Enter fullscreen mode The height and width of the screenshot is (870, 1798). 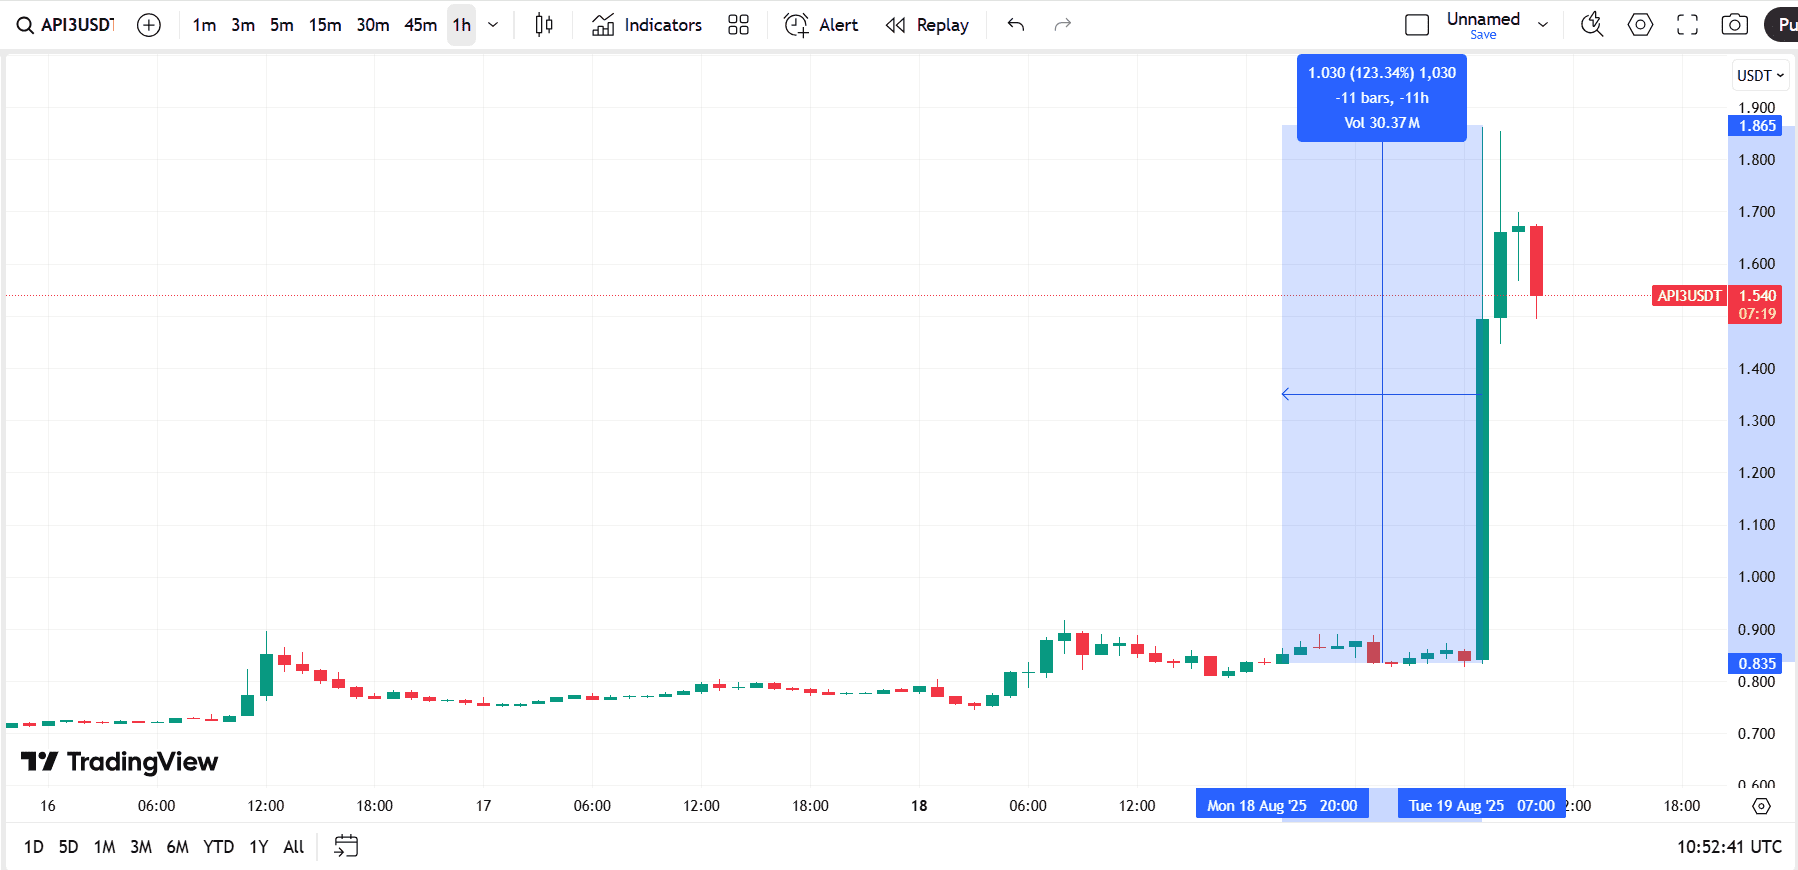click(1687, 25)
